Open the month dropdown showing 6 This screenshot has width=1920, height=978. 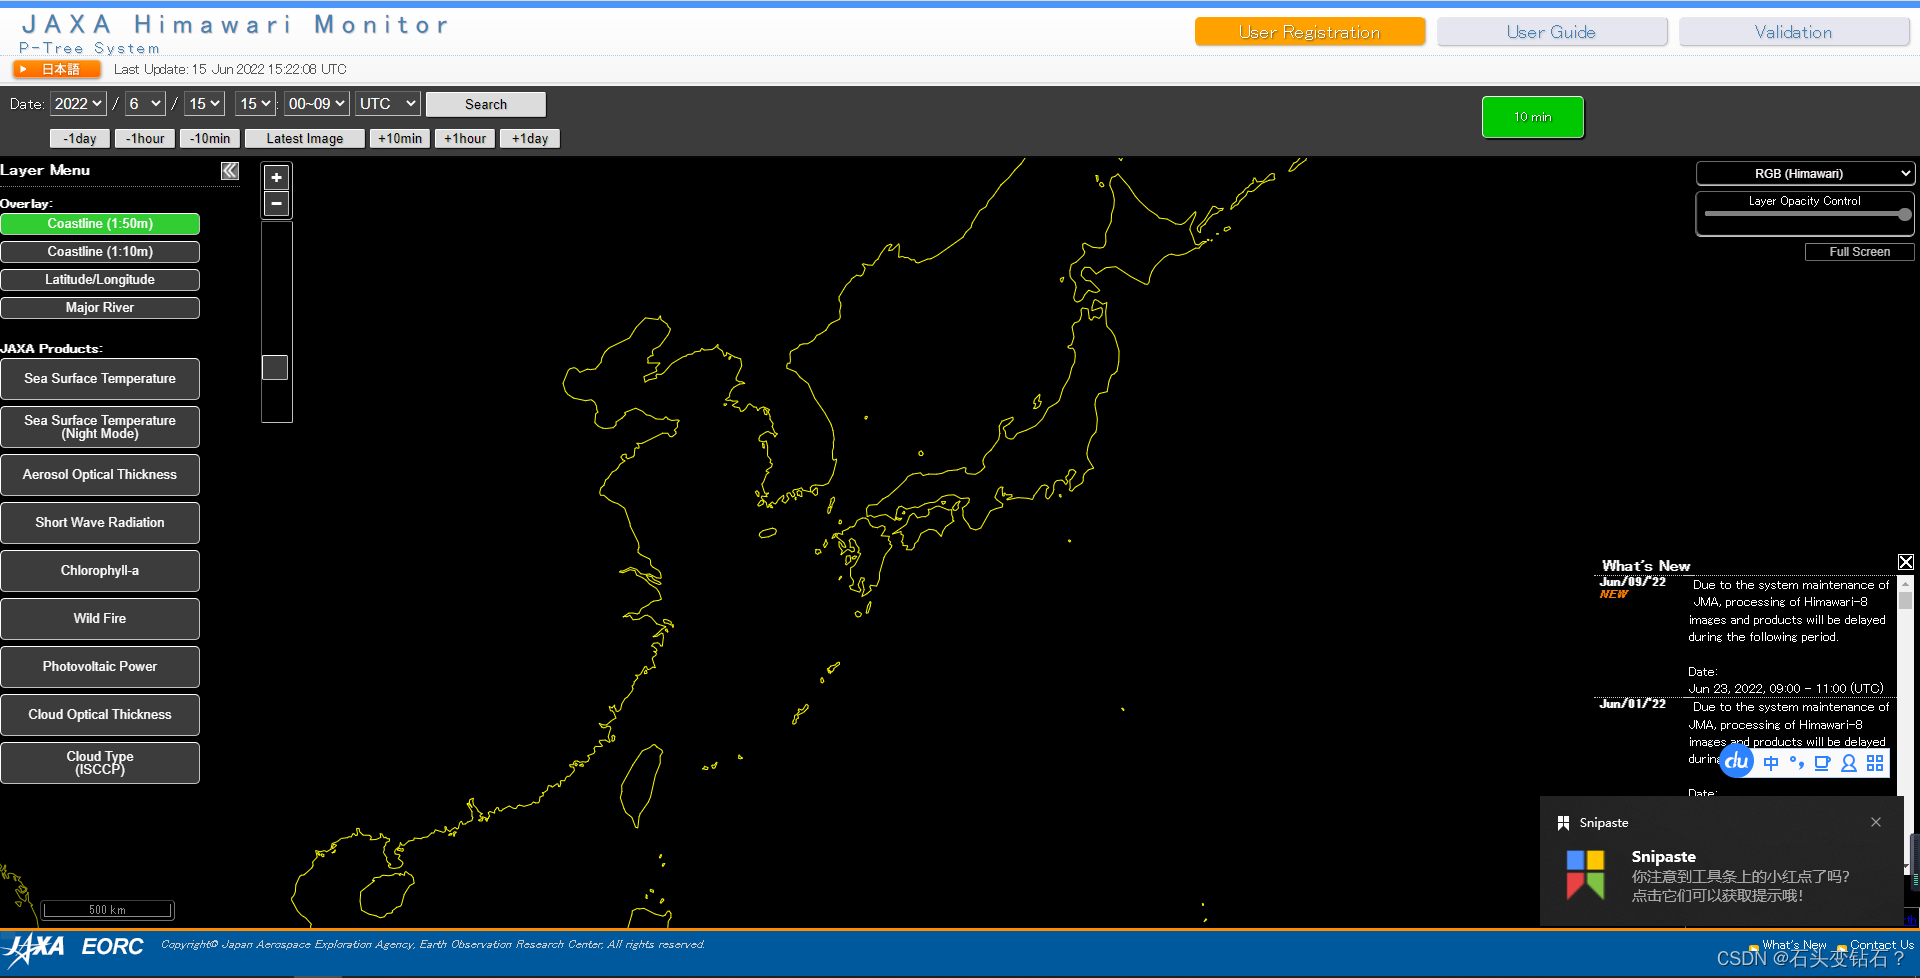tap(145, 104)
